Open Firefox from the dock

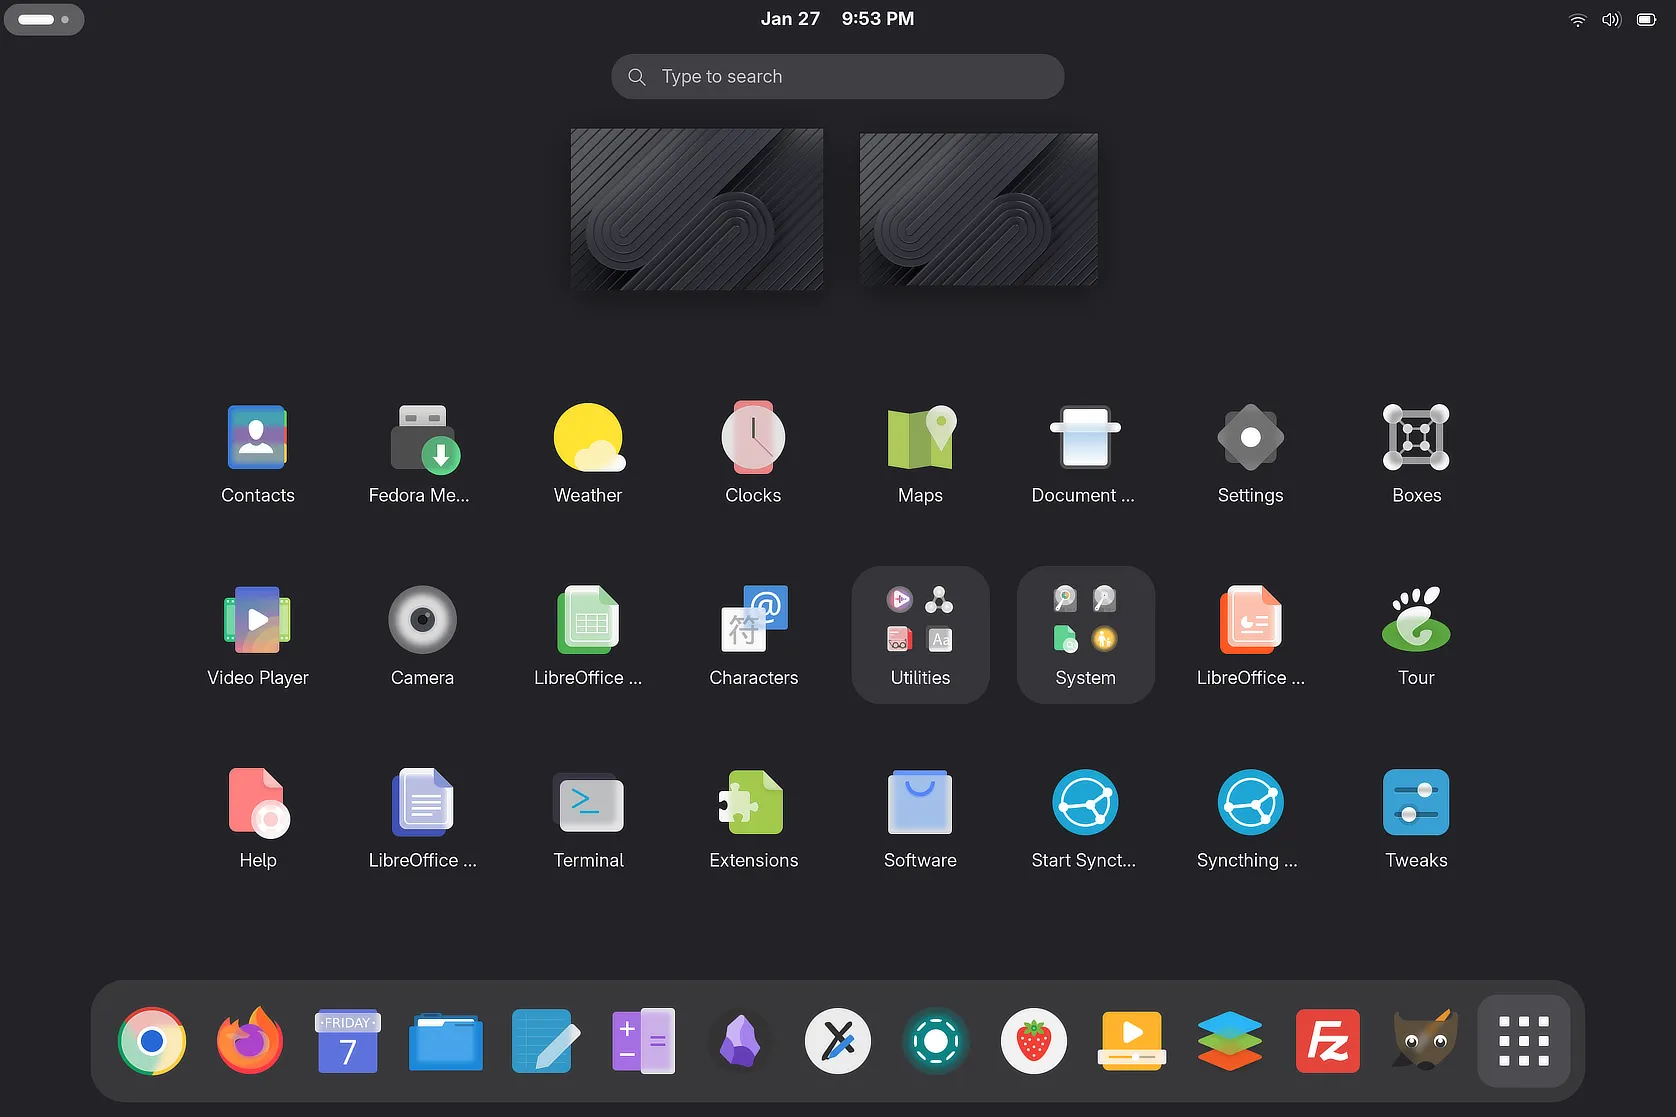(x=250, y=1041)
